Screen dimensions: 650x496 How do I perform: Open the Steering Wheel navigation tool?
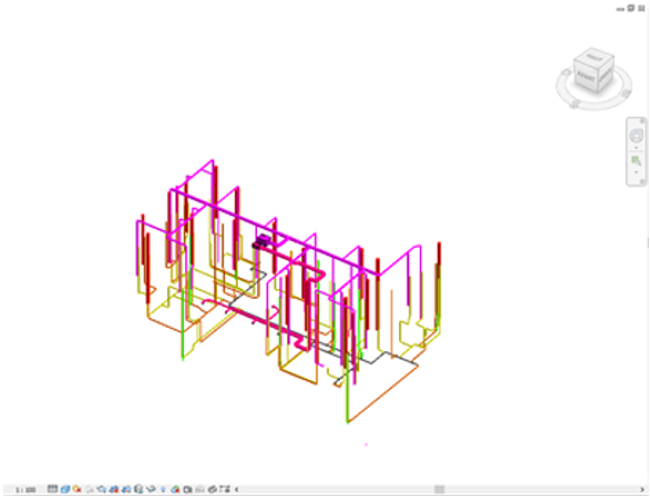point(635,135)
